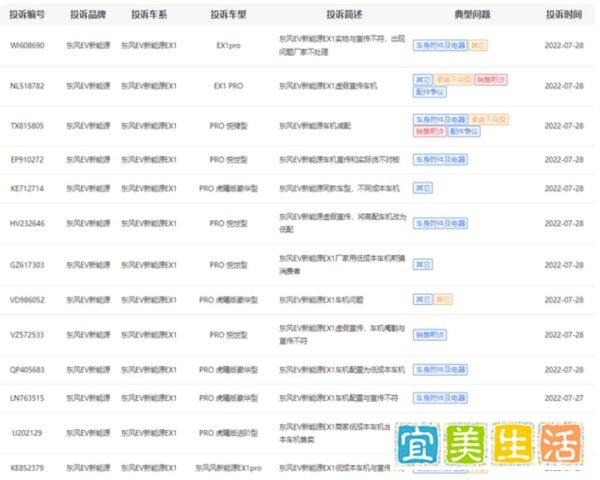Open WI608690 complaint description text
This screenshot has width=600, height=480.
342,45
